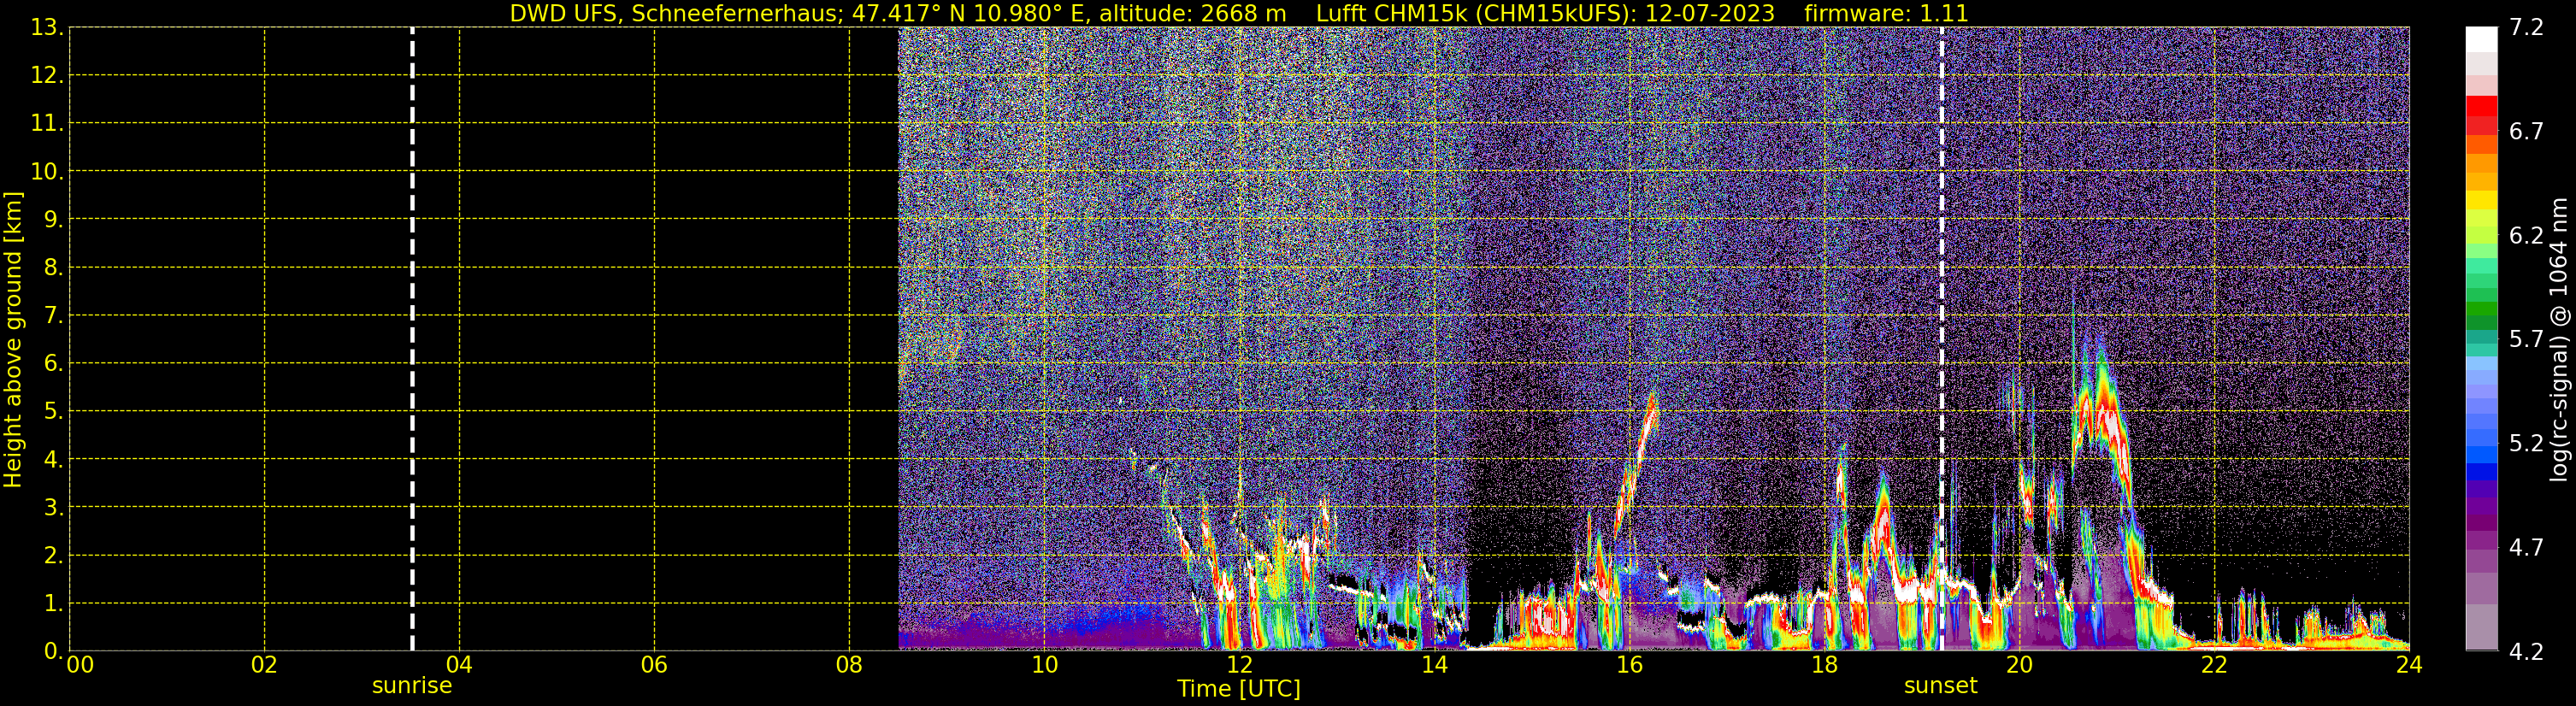Click the white dashed sunset marker line
2576x706 pixels.
[1942, 339]
